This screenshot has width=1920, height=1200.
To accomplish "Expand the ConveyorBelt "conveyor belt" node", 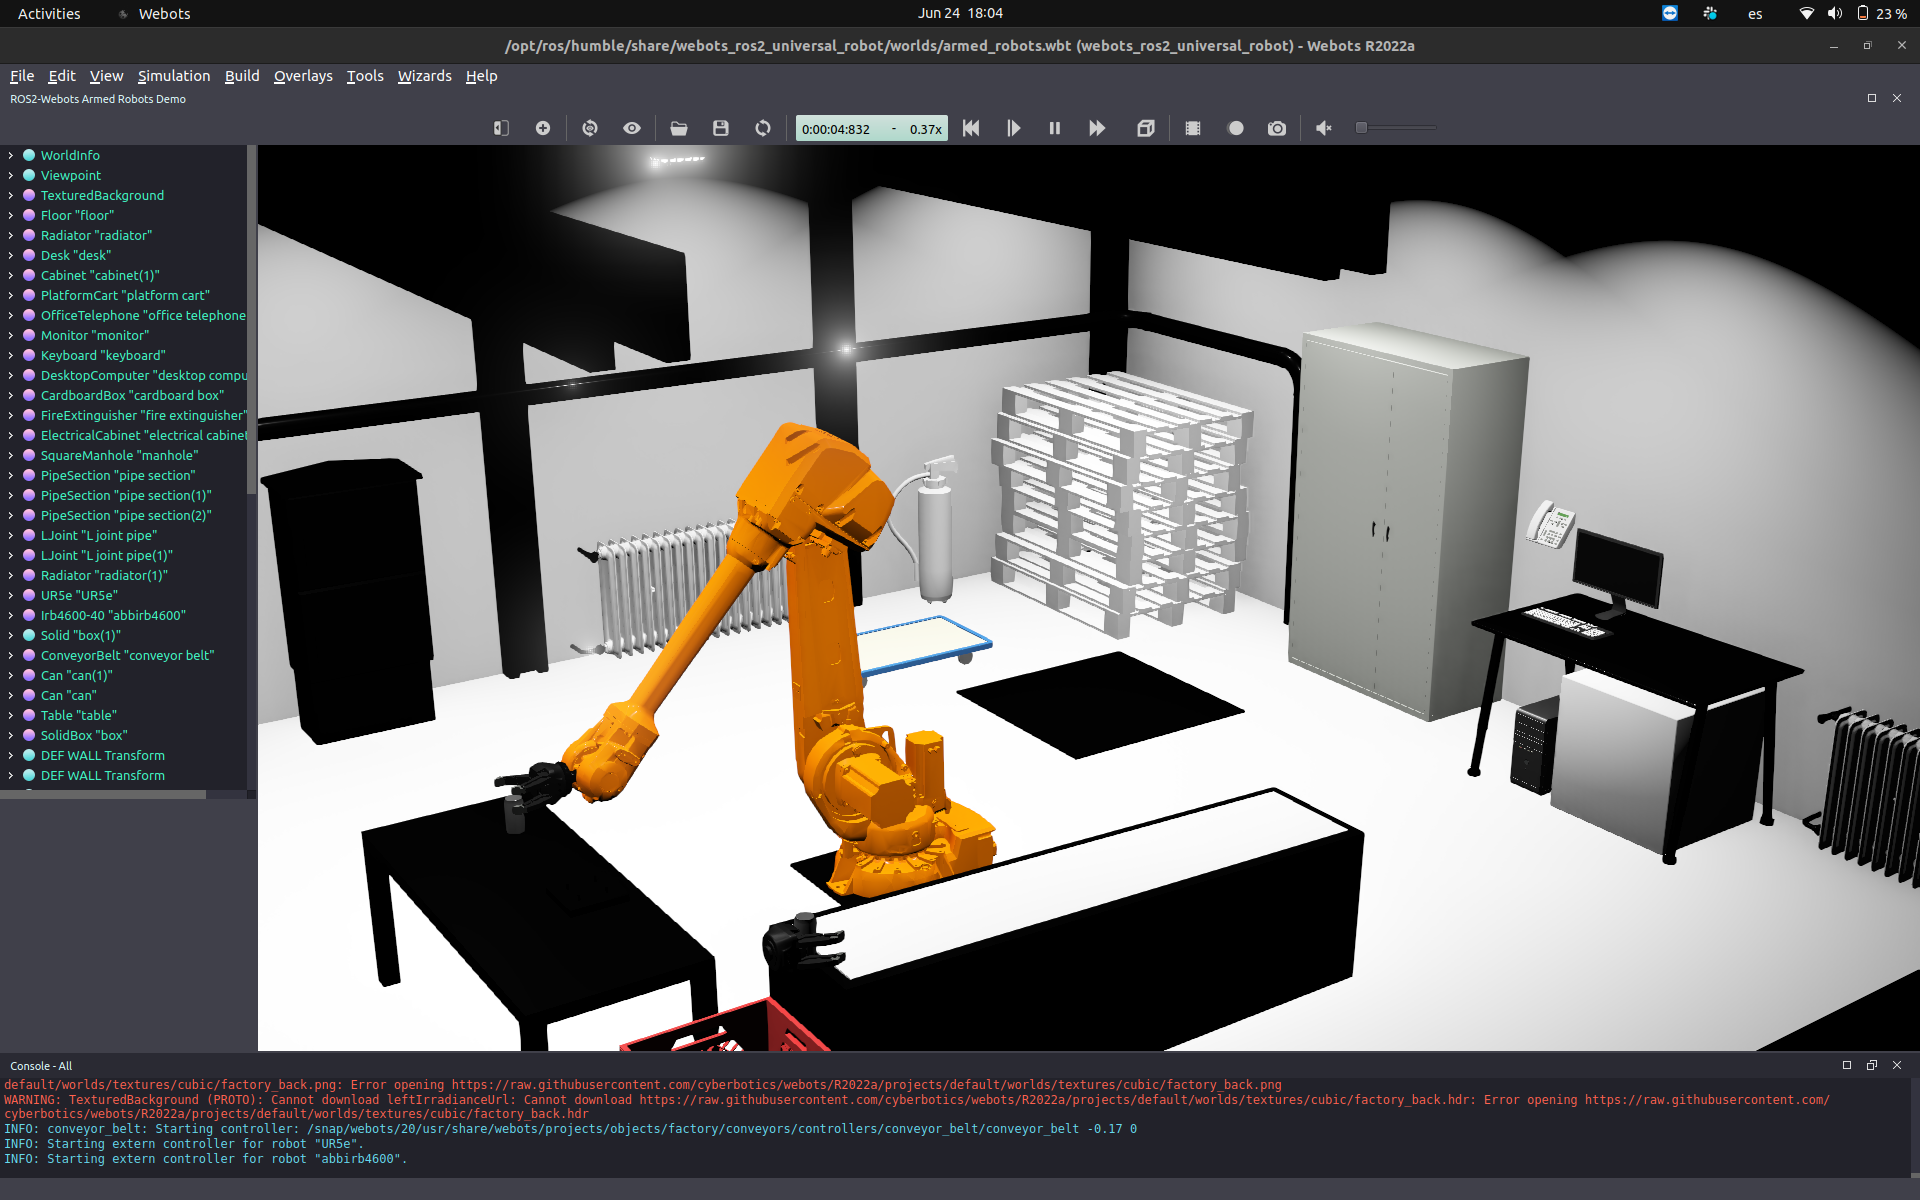I will [10, 655].
